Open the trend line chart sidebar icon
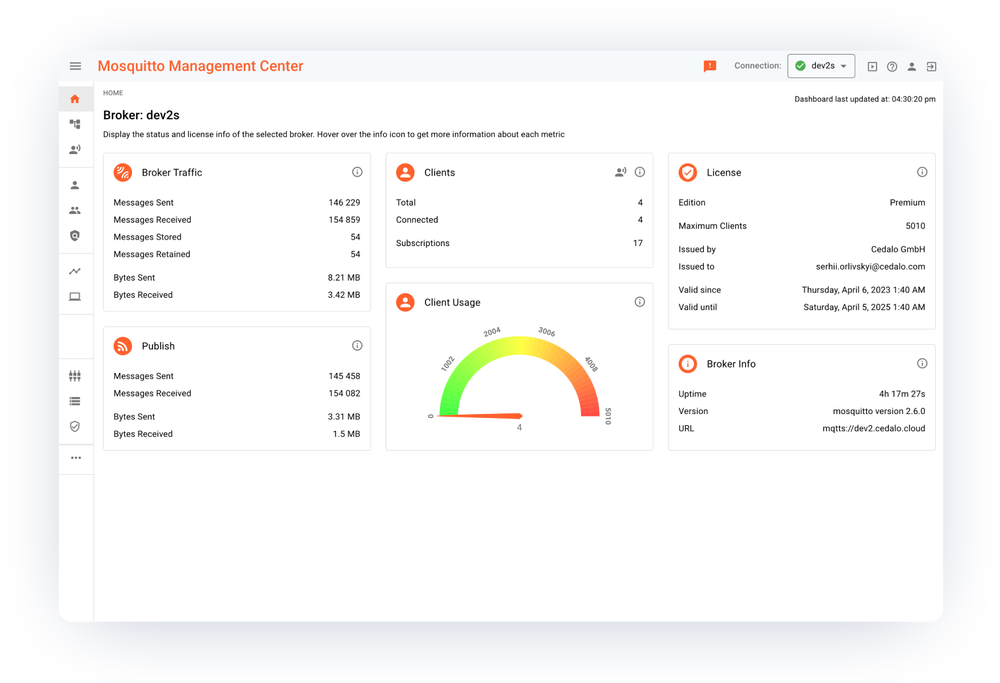Image resolution: width=1000 pixels, height=683 pixels. 75,271
